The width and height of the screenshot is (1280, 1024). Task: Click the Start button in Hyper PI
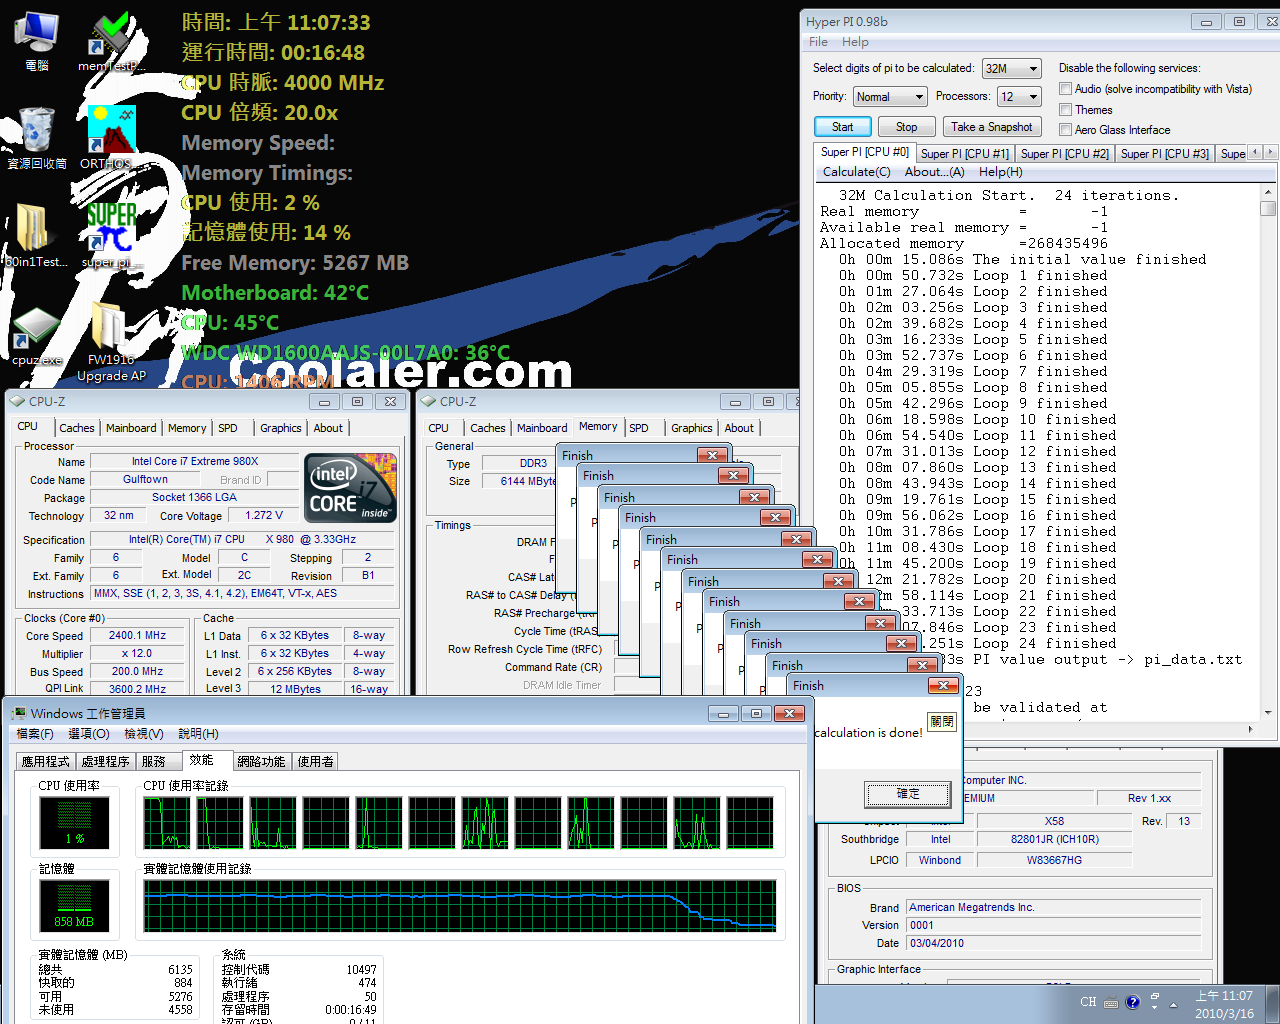tap(842, 127)
